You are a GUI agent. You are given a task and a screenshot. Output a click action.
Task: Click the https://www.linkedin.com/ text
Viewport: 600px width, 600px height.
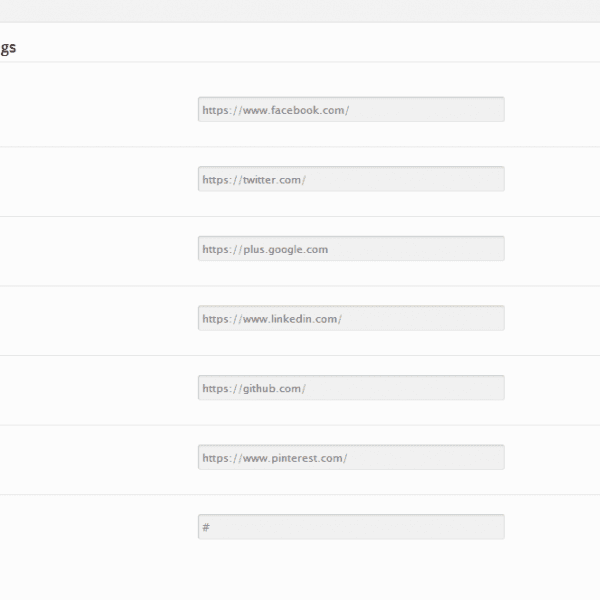tap(272, 319)
